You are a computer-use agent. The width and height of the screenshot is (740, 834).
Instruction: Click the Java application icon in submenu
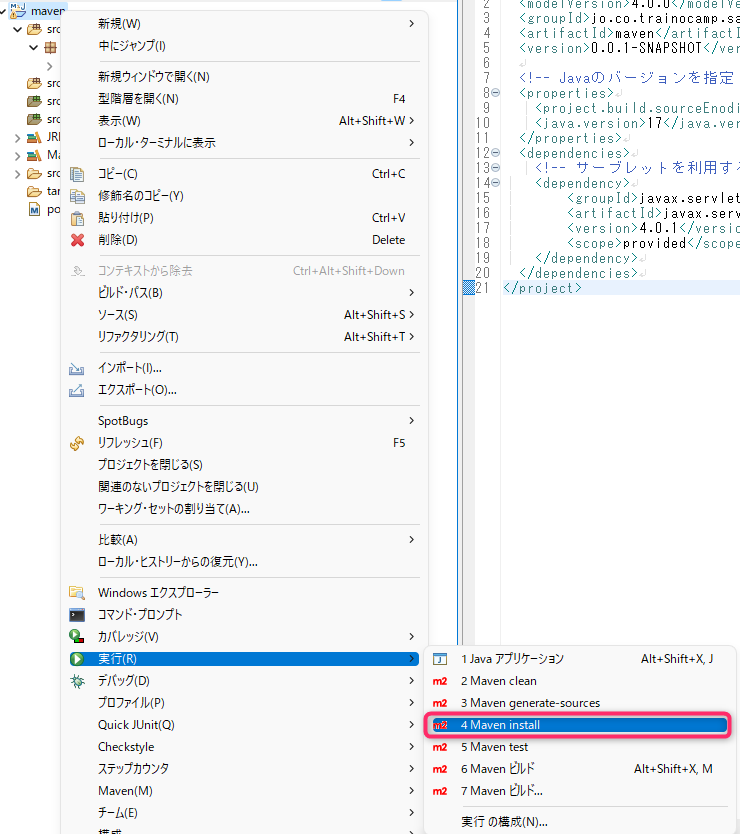(440, 659)
